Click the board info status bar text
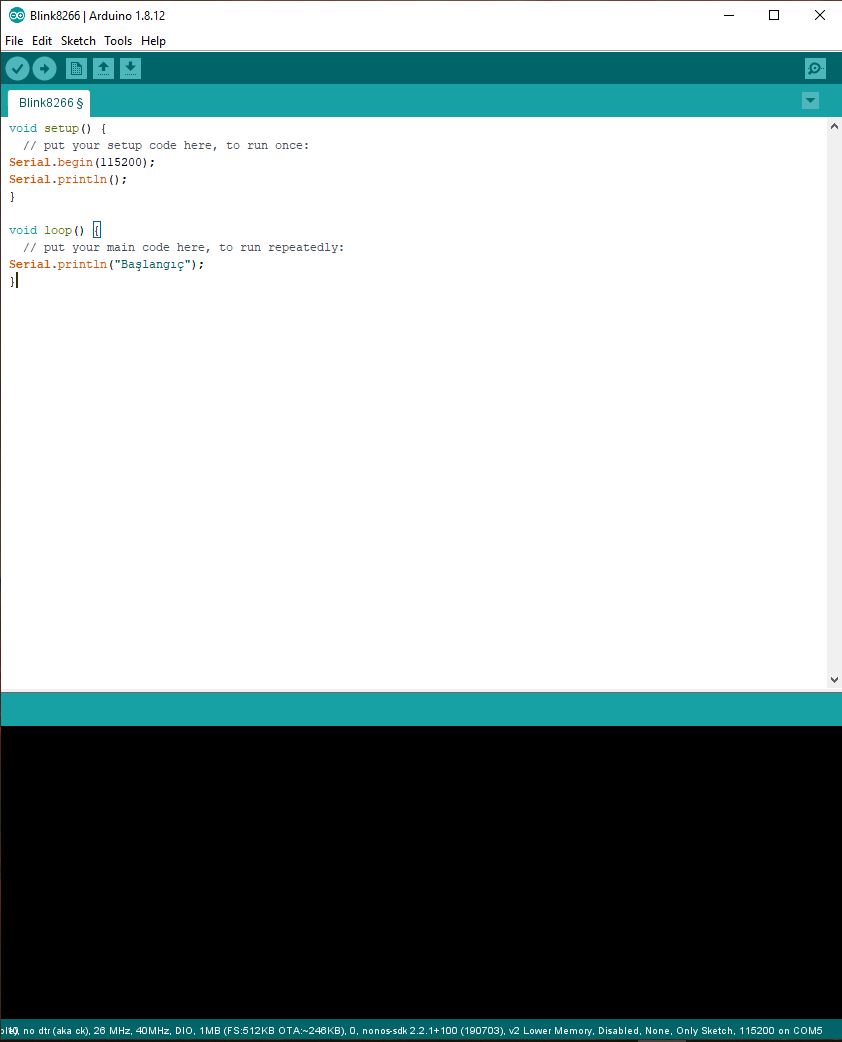 tap(411, 1031)
